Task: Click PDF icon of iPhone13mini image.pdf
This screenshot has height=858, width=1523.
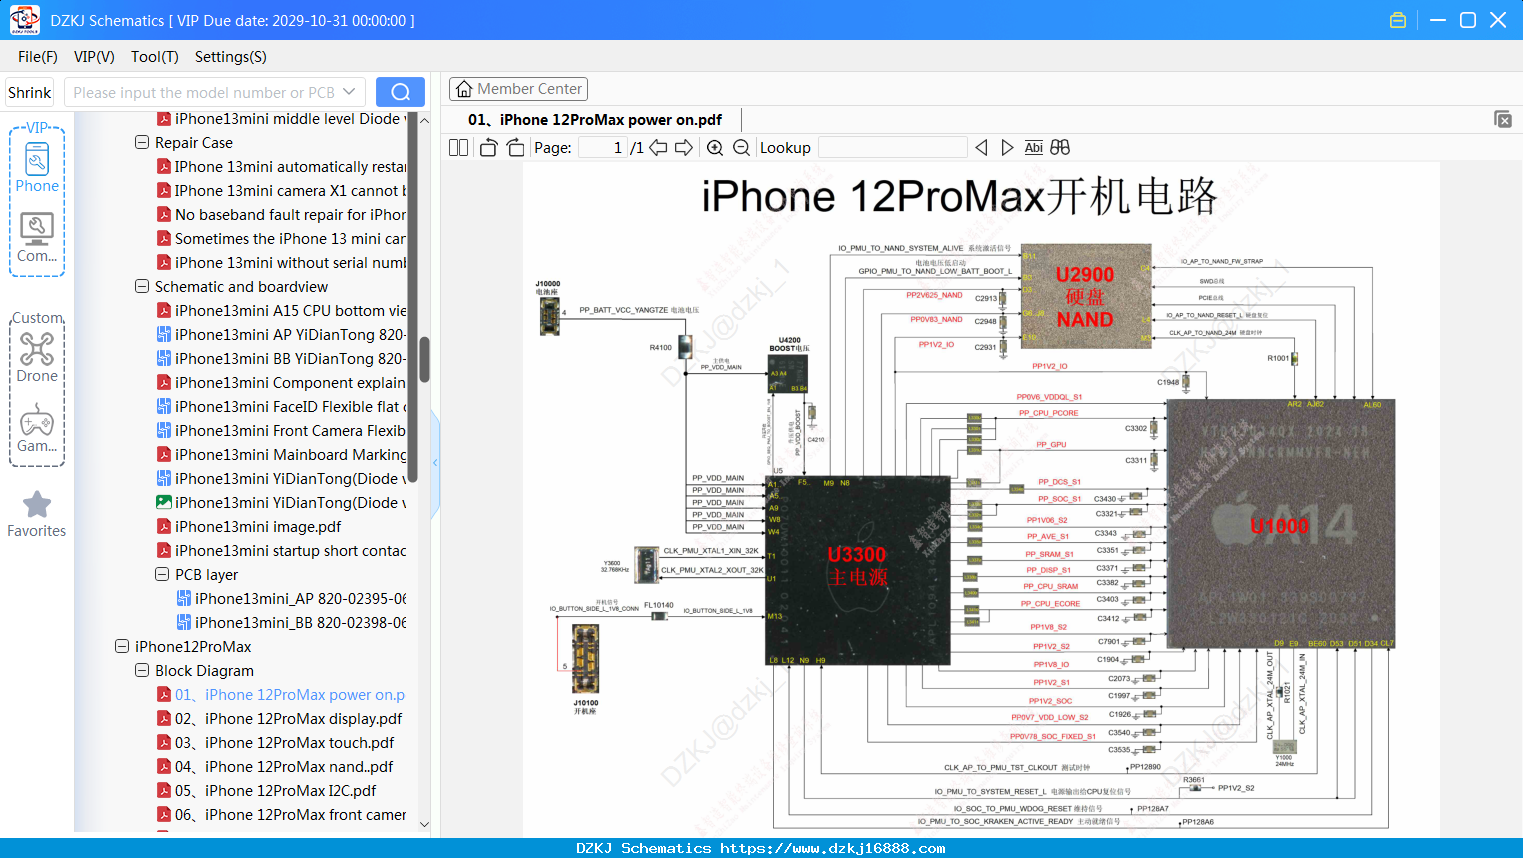Action: click(164, 526)
